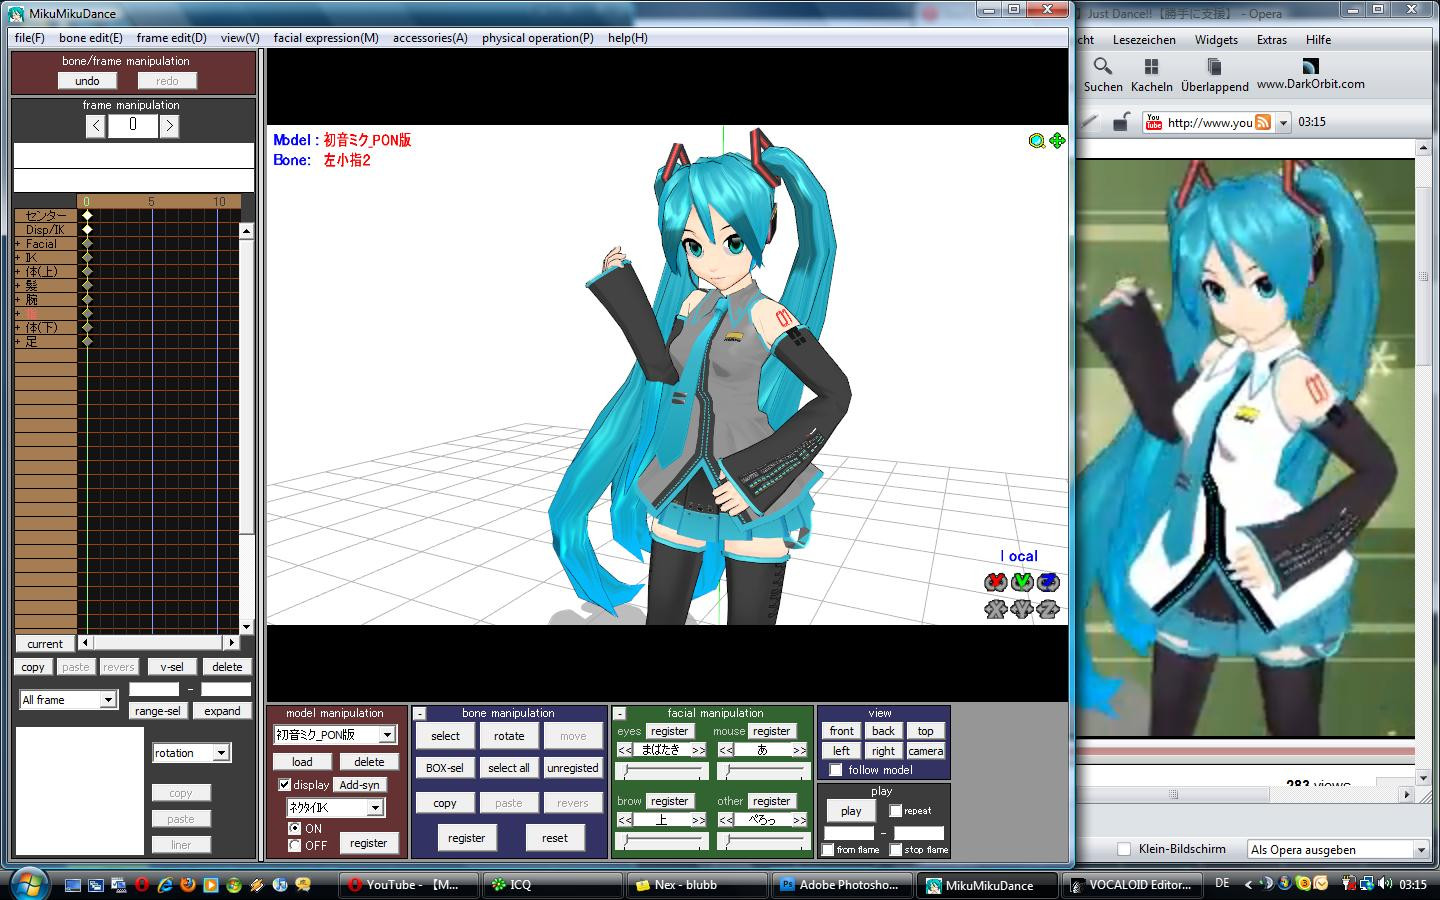Click Überlappend cascade icon in Opera

pyautogui.click(x=1214, y=66)
